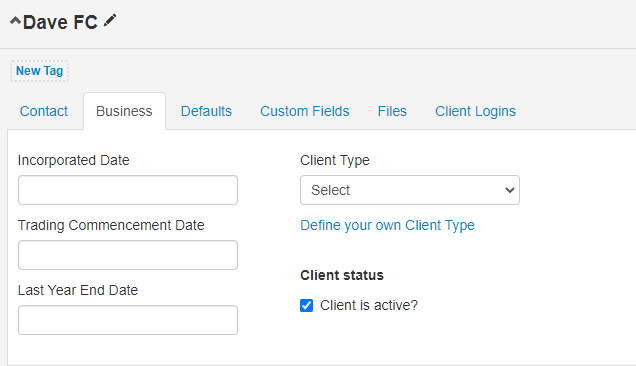Click the Dave FC client title
636x366 pixels.
[x=60, y=22]
